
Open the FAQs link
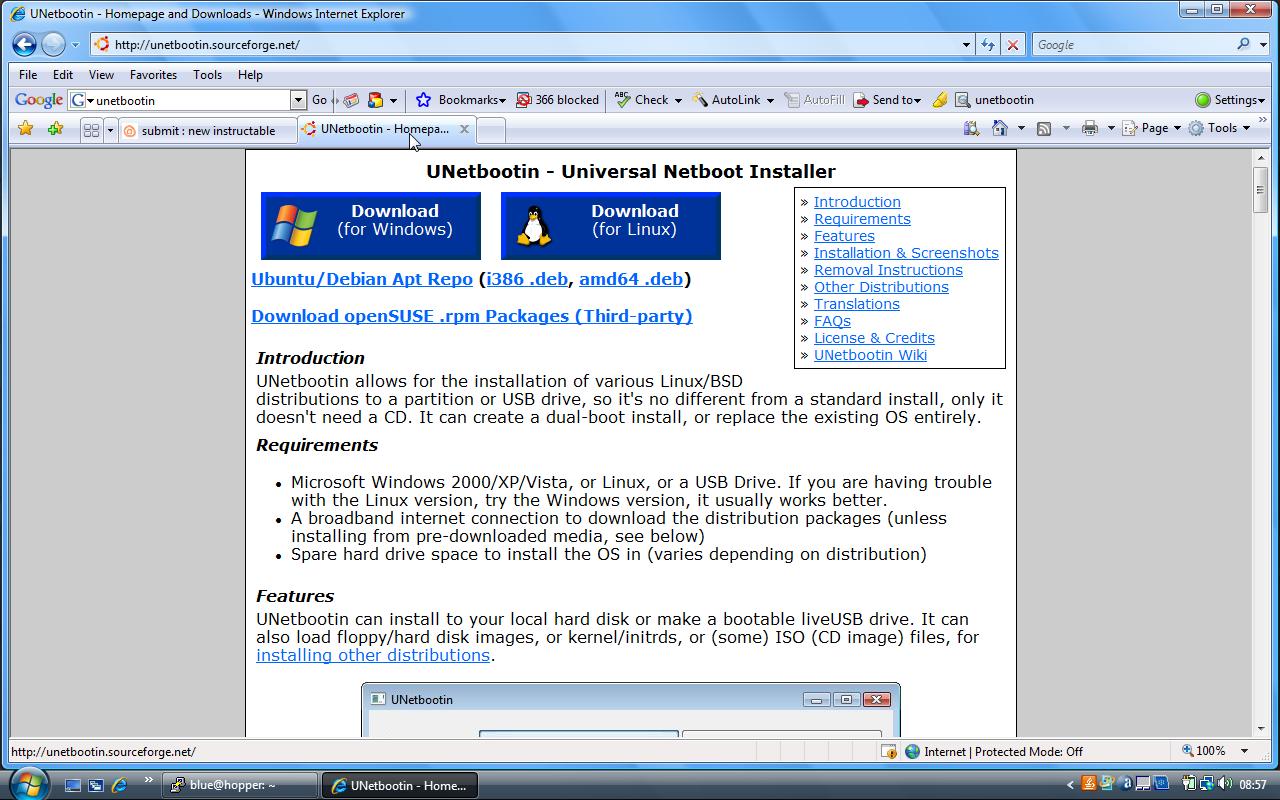[x=832, y=321]
